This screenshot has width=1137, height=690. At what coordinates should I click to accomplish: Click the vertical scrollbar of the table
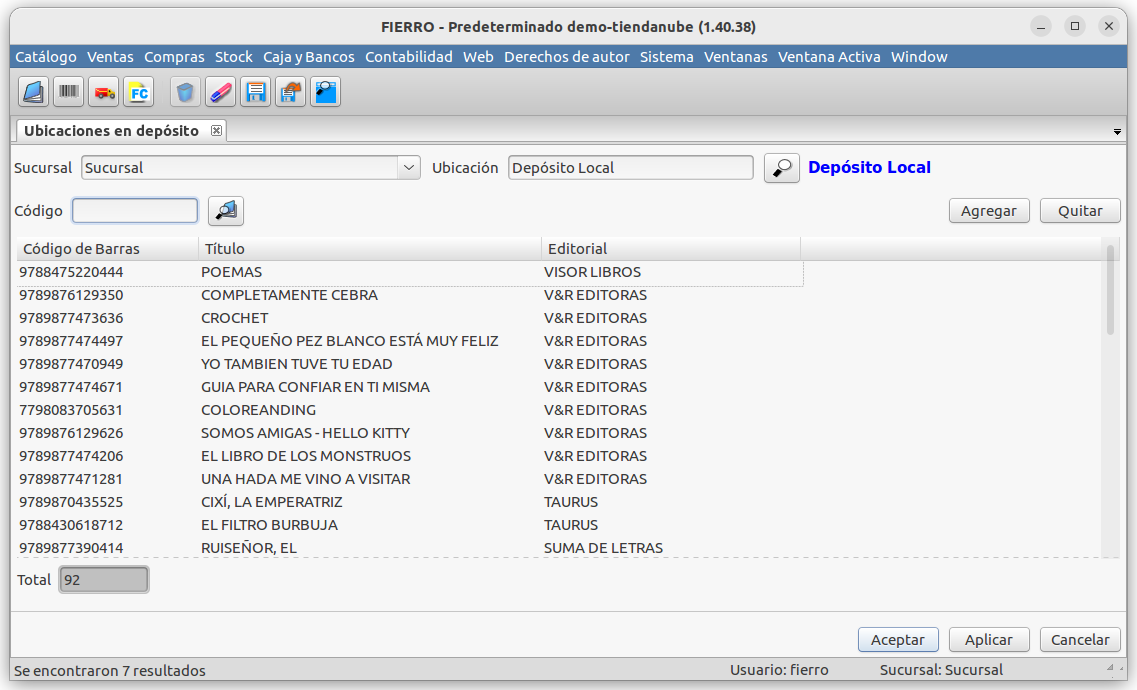(1110, 290)
